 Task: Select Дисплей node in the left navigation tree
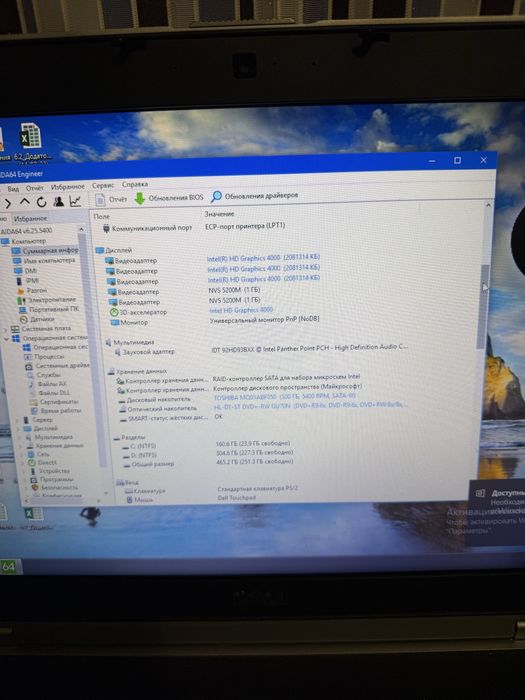click(41, 428)
